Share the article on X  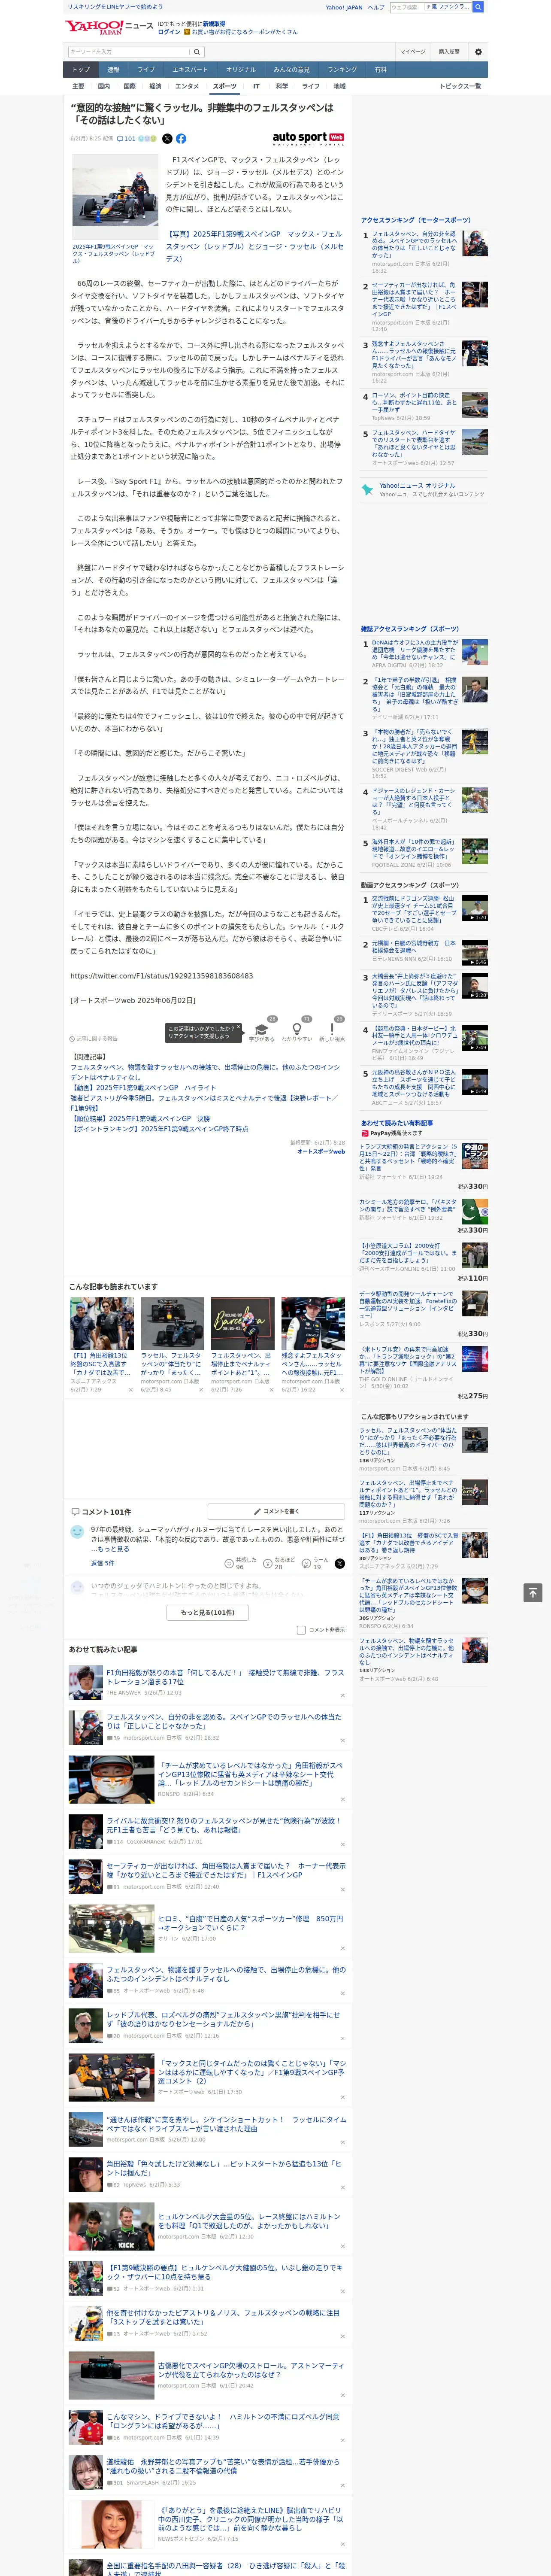click(167, 139)
